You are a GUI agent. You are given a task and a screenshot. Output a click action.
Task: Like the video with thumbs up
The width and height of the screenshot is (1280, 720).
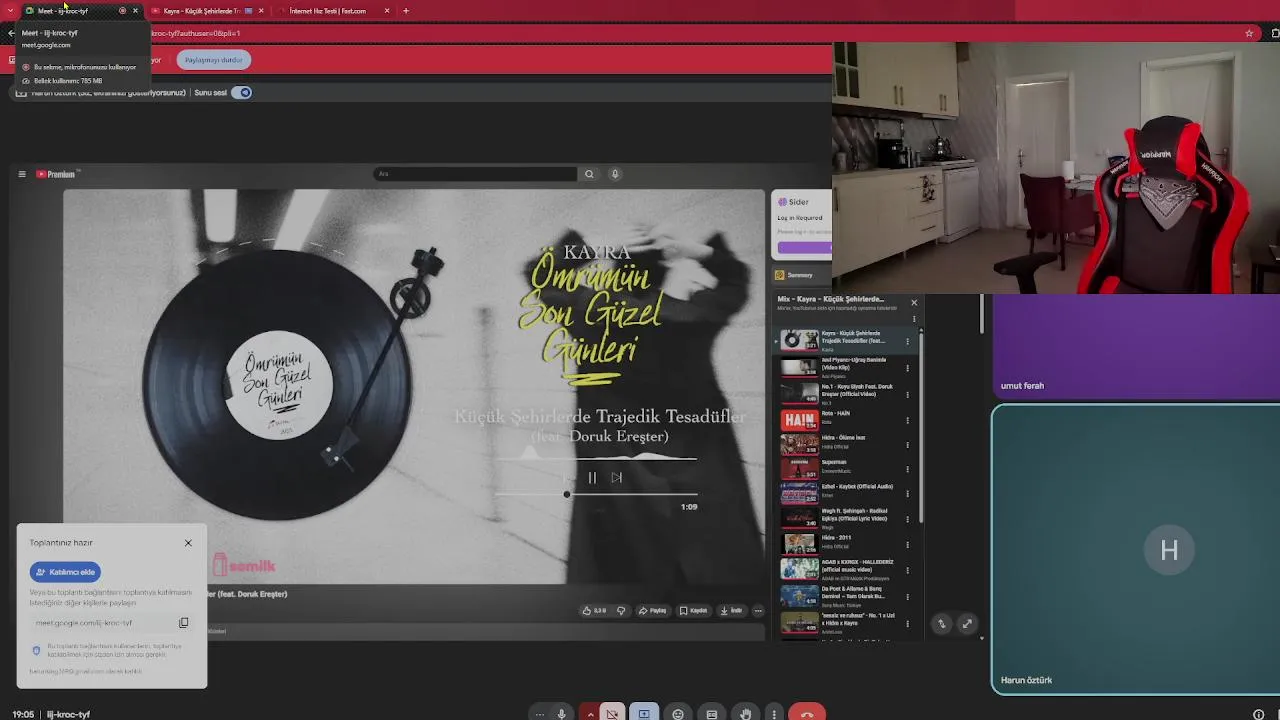[x=596, y=610]
